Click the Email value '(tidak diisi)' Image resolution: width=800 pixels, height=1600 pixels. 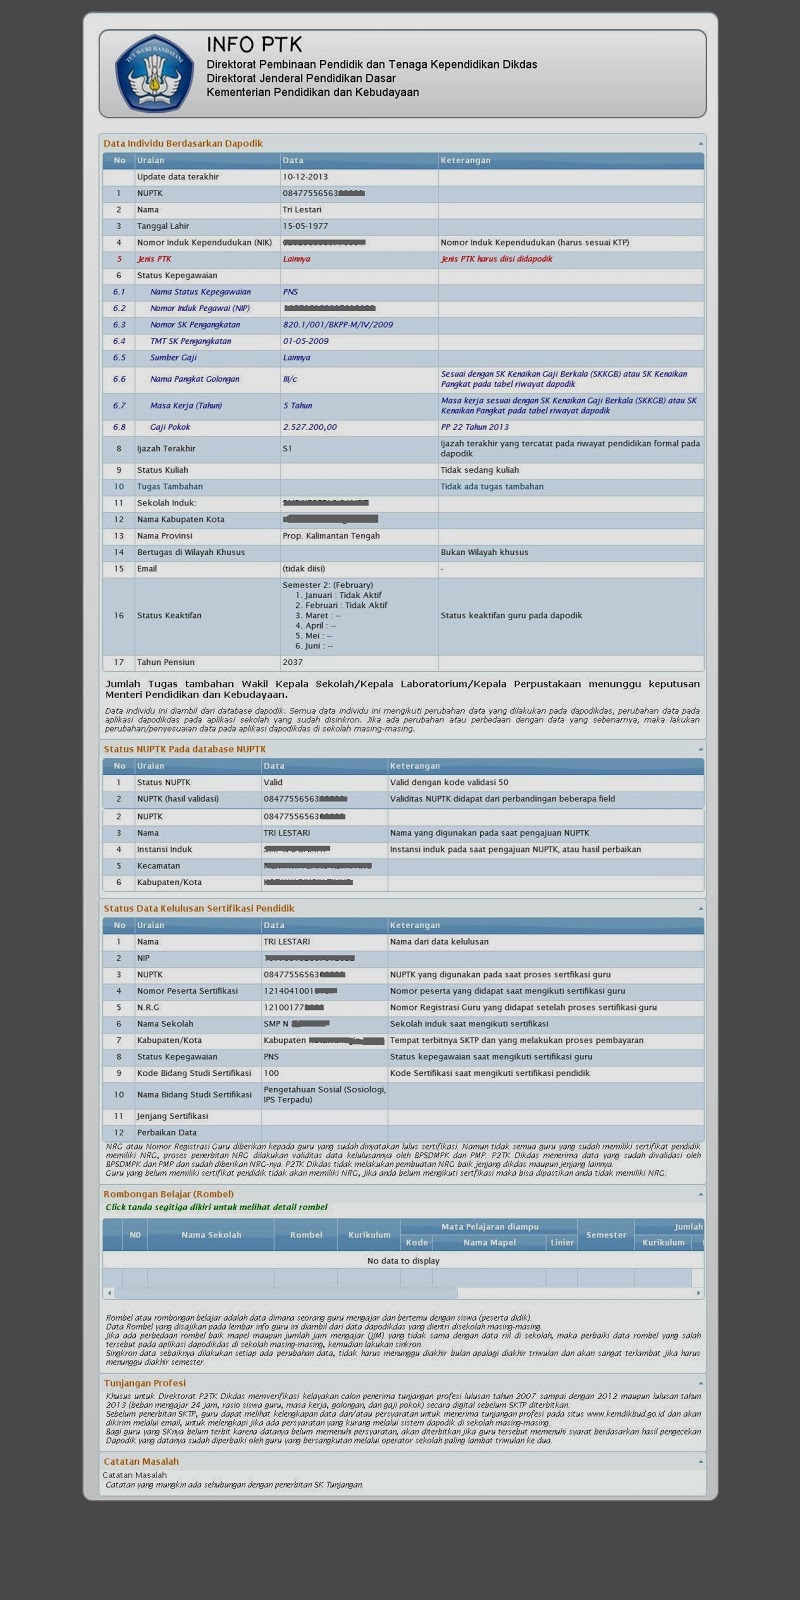[x=304, y=569]
